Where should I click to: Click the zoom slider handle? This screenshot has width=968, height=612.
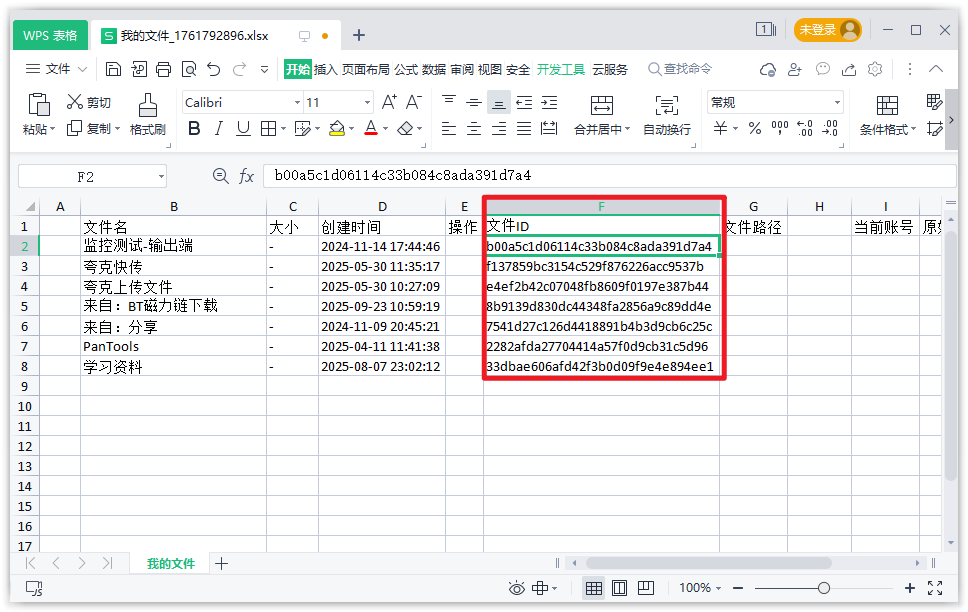823,588
